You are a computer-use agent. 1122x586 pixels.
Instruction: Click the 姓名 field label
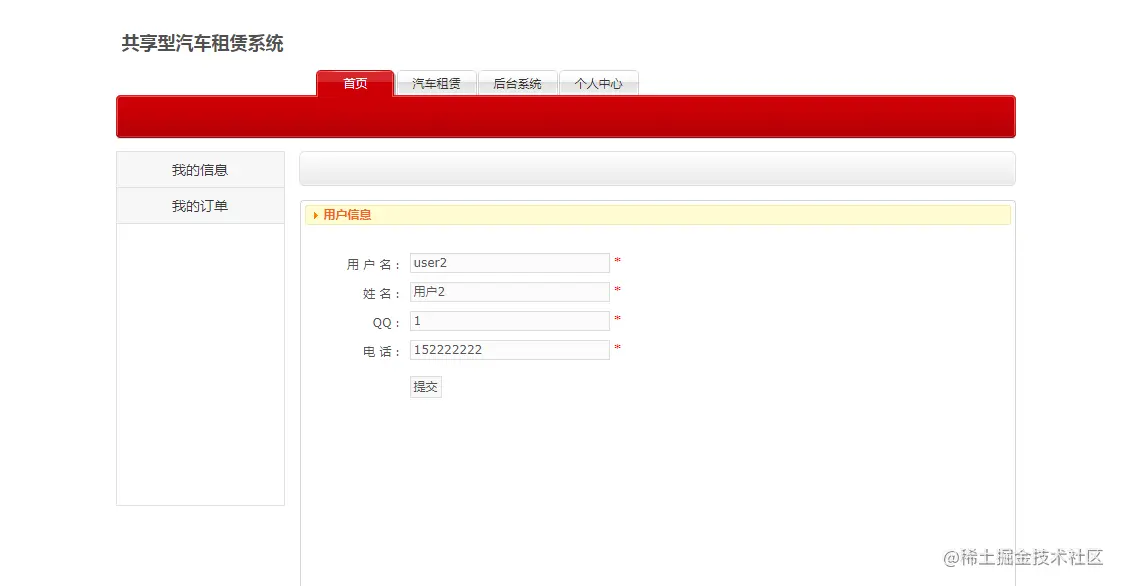pyautogui.click(x=381, y=293)
